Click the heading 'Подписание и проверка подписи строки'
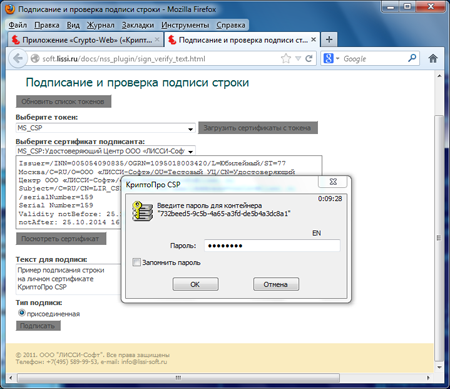Viewport: 450px width, 389px height. [137, 82]
